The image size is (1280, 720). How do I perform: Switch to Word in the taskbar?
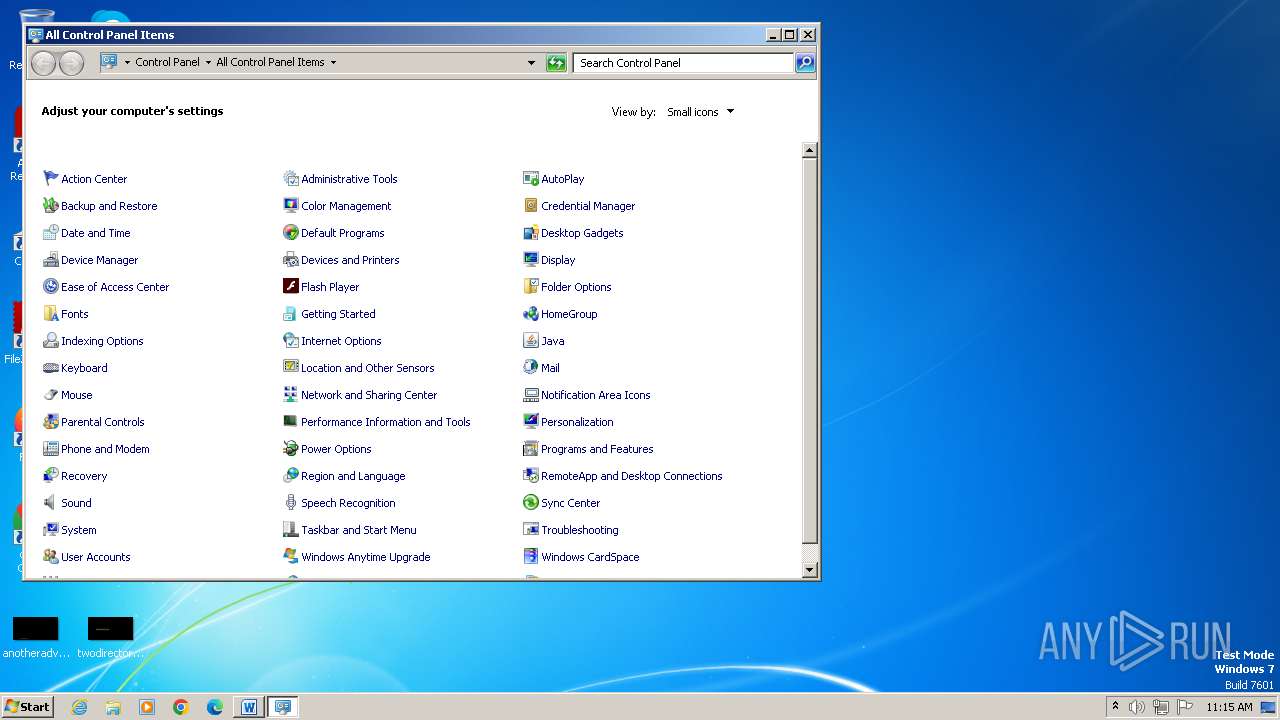point(249,707)
